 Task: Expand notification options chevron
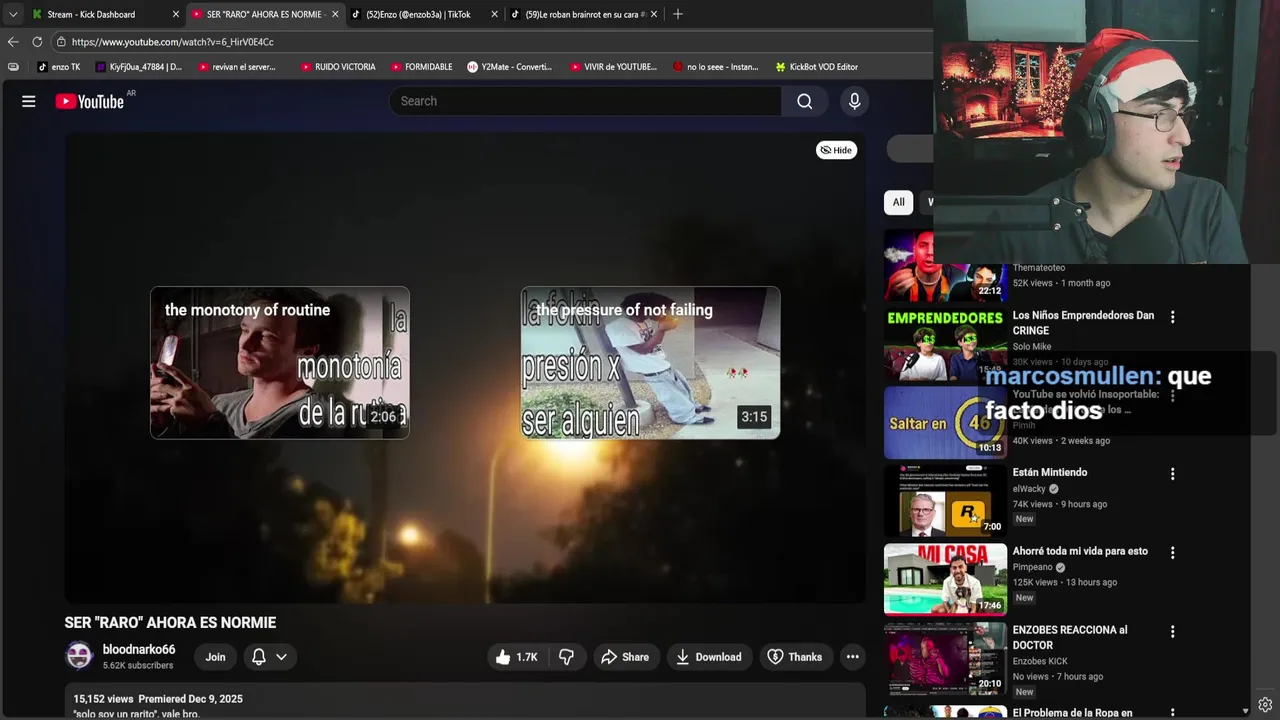point(281,657)
